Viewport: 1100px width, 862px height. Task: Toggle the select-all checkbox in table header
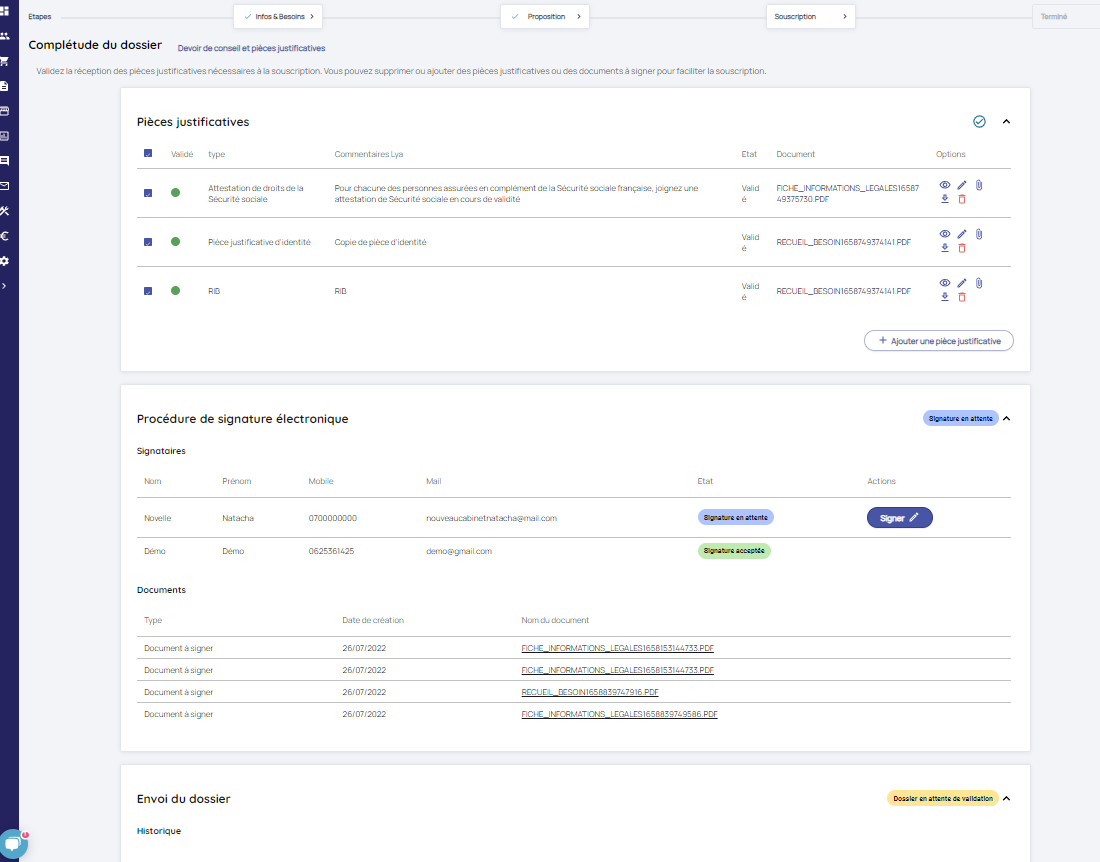click(148, 154)
